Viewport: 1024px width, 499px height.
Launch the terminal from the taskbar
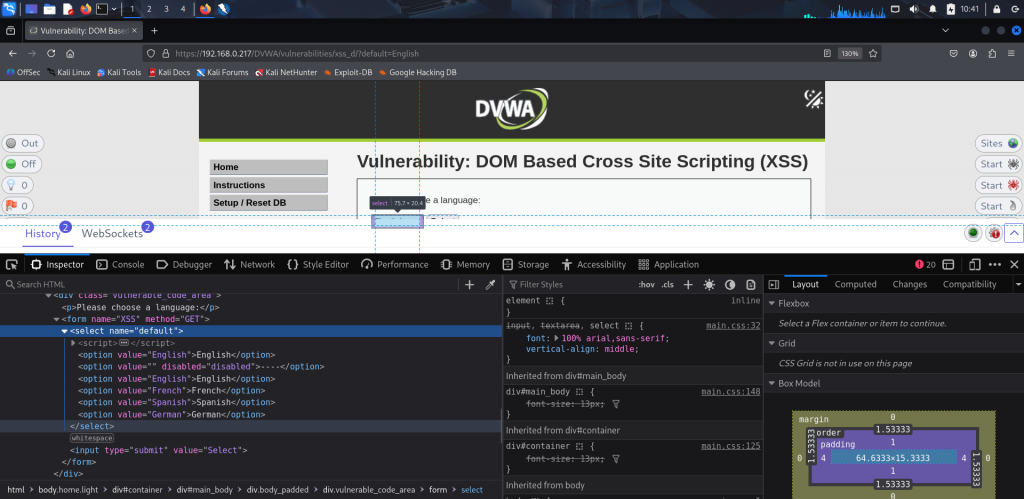point(102,9)
